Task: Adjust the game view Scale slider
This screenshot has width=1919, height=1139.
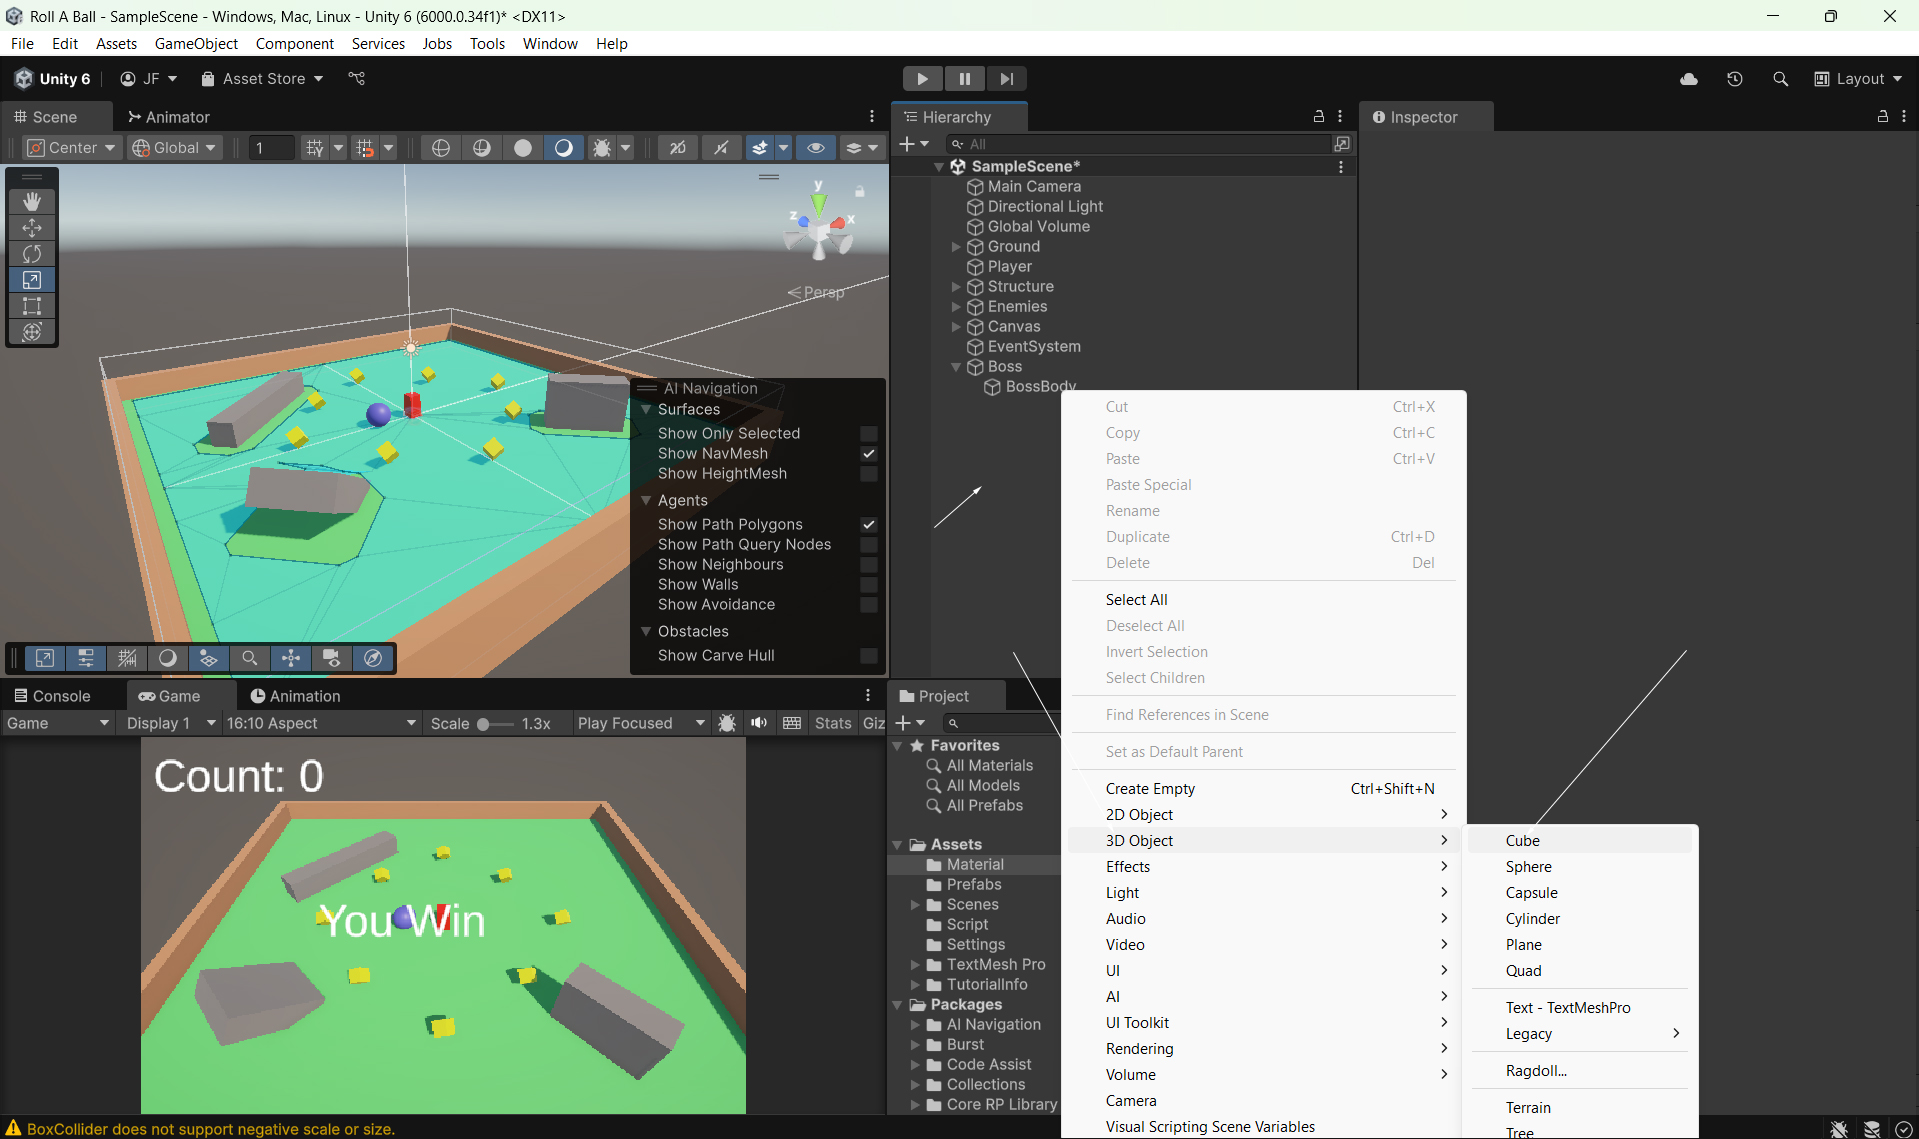Action: (x=484, y=724)
